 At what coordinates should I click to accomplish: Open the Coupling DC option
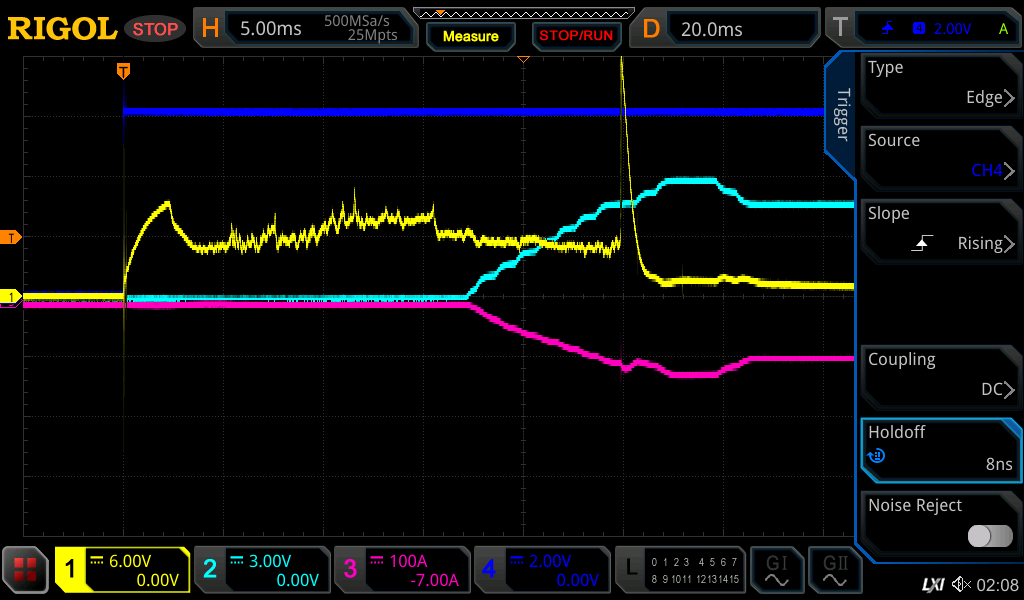pos(938,375)
